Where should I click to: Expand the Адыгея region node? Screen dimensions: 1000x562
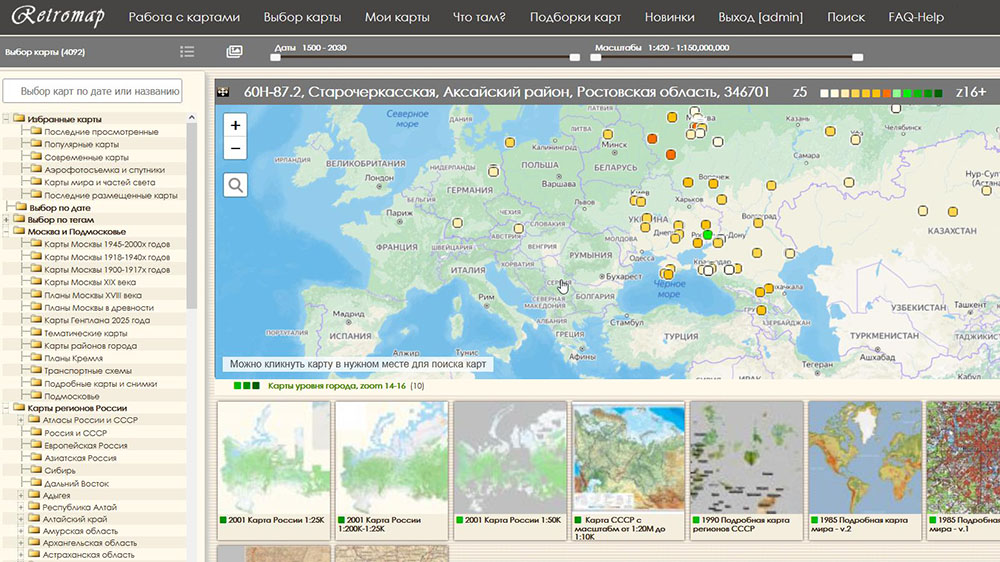pos(22,495)
